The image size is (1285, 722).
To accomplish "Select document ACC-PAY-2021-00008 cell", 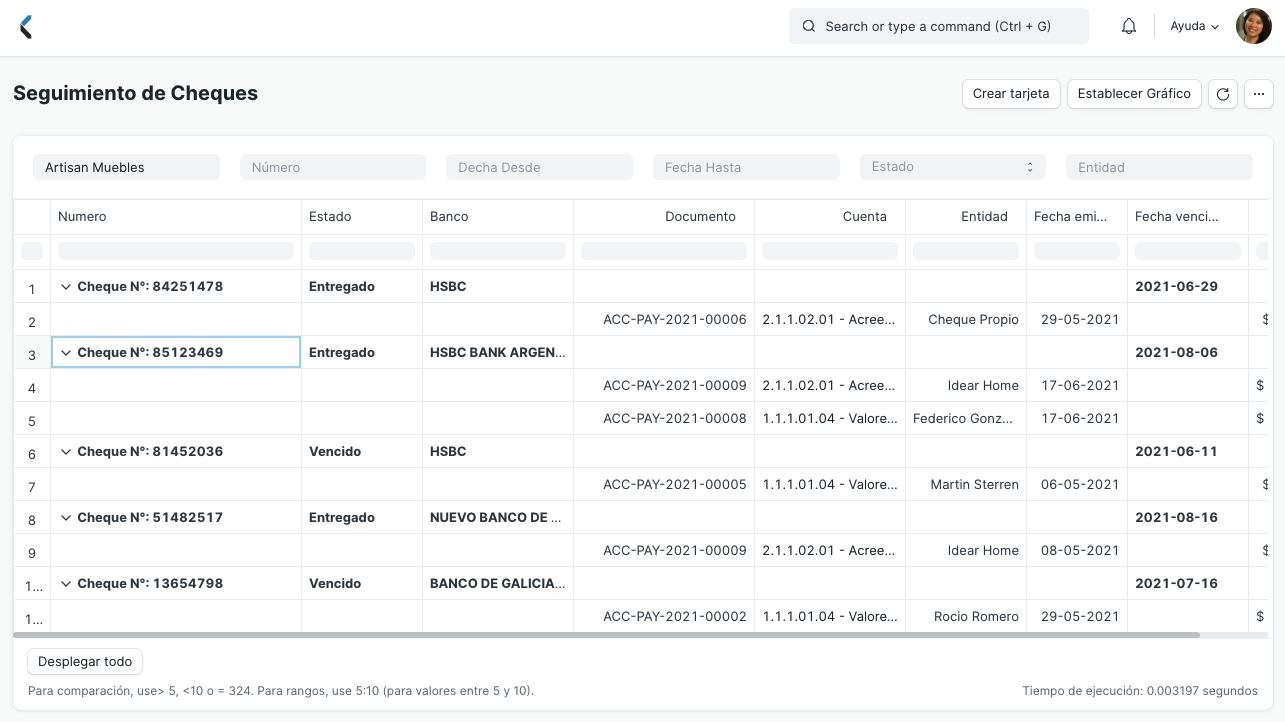I will (x=664, y=419).
